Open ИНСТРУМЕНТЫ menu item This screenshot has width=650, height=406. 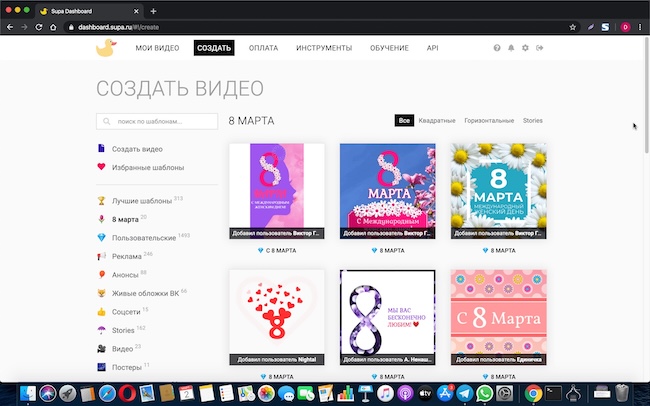click(324, 48)
